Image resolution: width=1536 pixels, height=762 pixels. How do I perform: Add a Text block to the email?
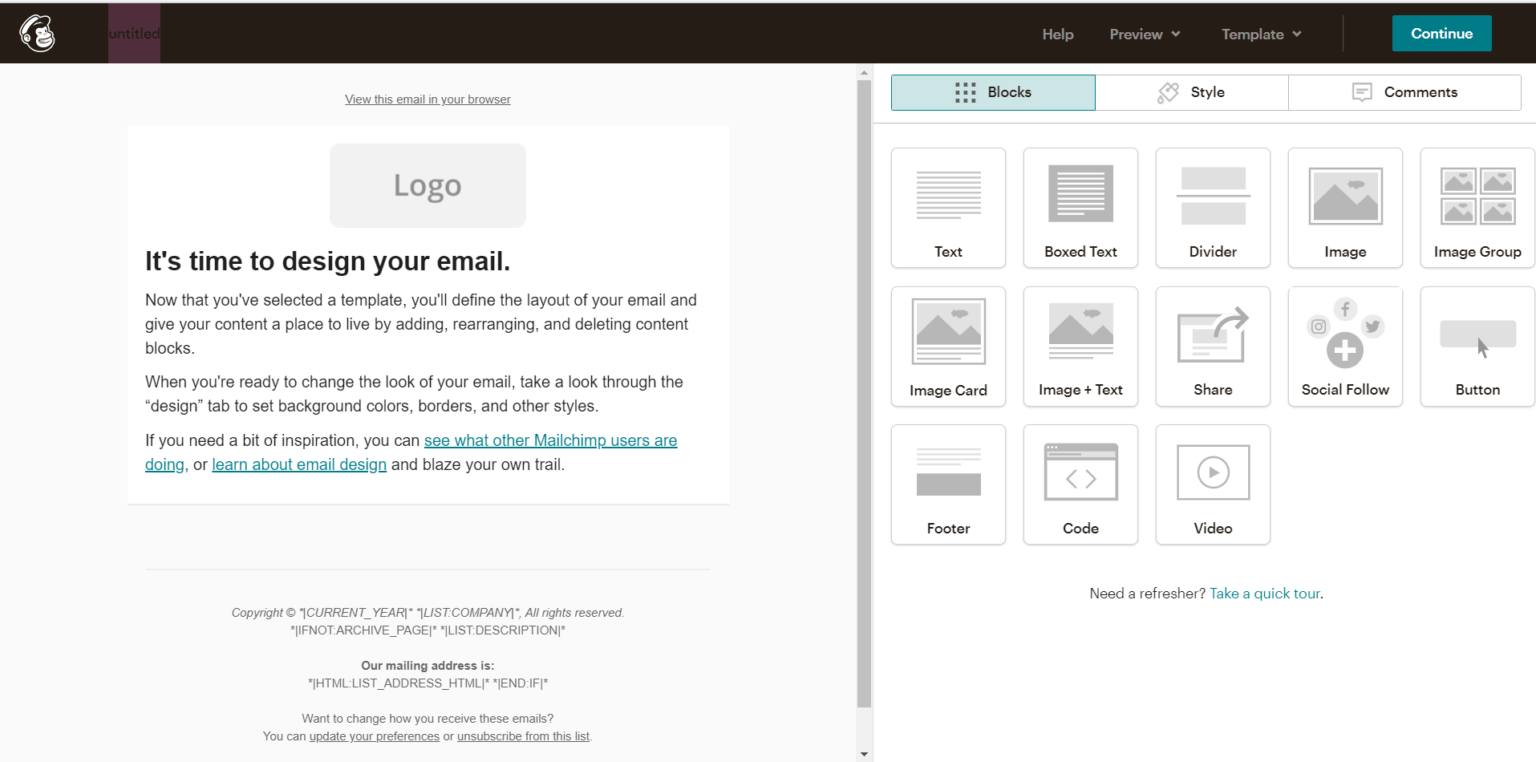948,207
